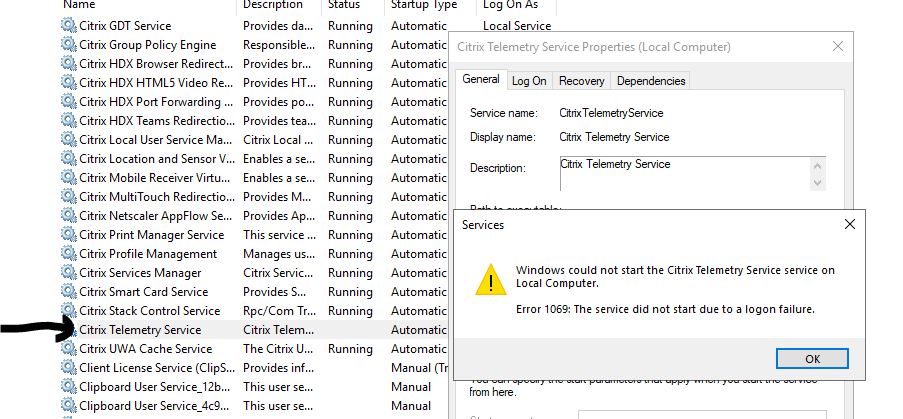Click the Citrix GDT Service gear icon
The image size is (903, 419).
(x=69, y=26)
